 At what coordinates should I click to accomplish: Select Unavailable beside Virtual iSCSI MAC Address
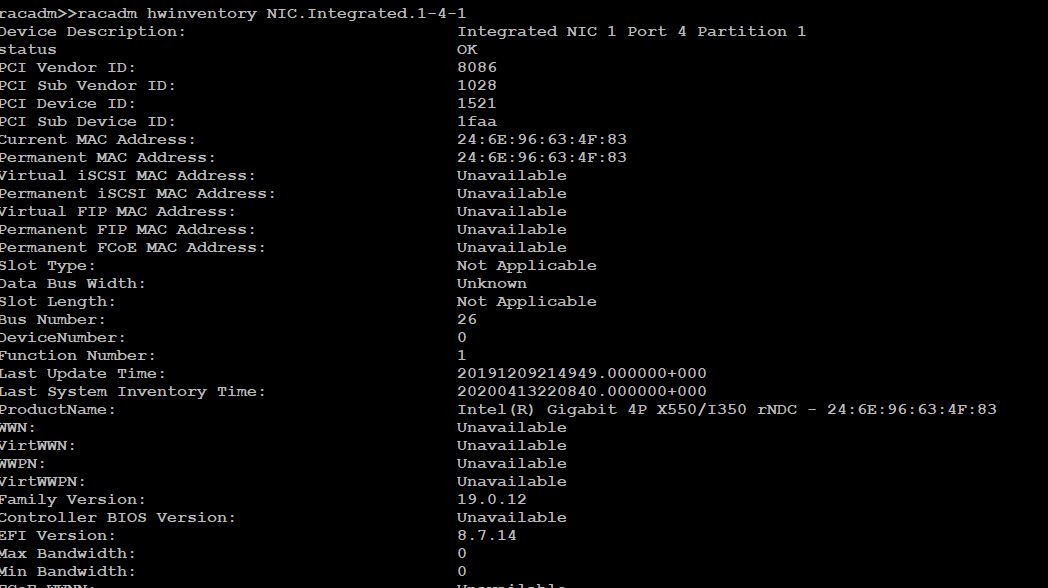[x=512, y=176]
